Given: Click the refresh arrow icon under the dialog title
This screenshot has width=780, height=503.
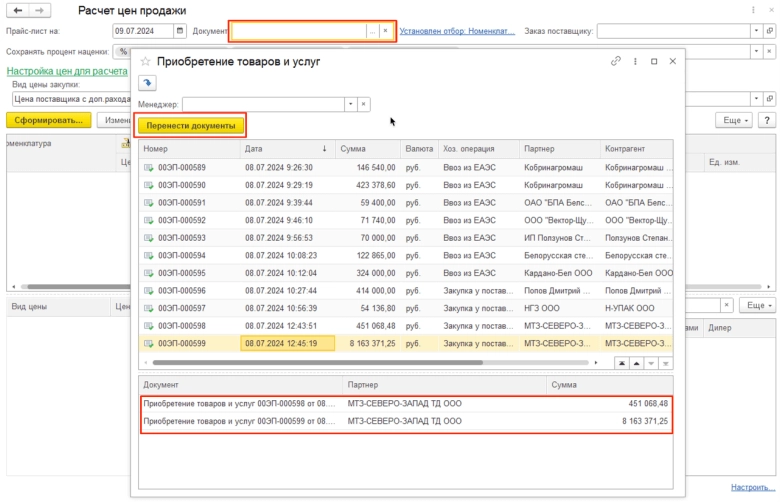Looking at the screenshot, I should click(x=147, y=83).
